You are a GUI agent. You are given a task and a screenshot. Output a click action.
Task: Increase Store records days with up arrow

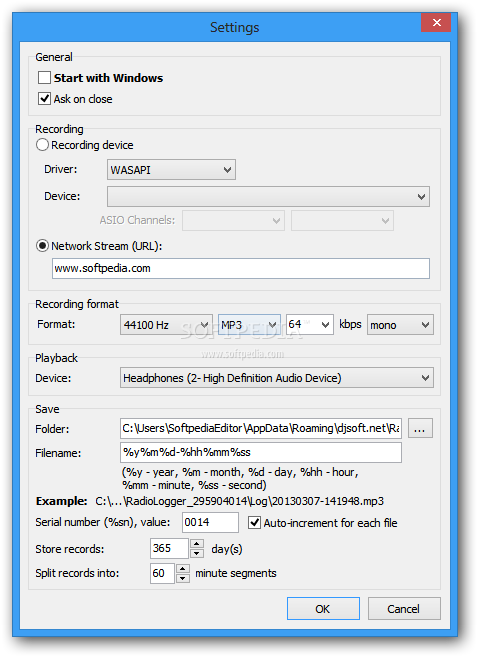tap(197, 544)
